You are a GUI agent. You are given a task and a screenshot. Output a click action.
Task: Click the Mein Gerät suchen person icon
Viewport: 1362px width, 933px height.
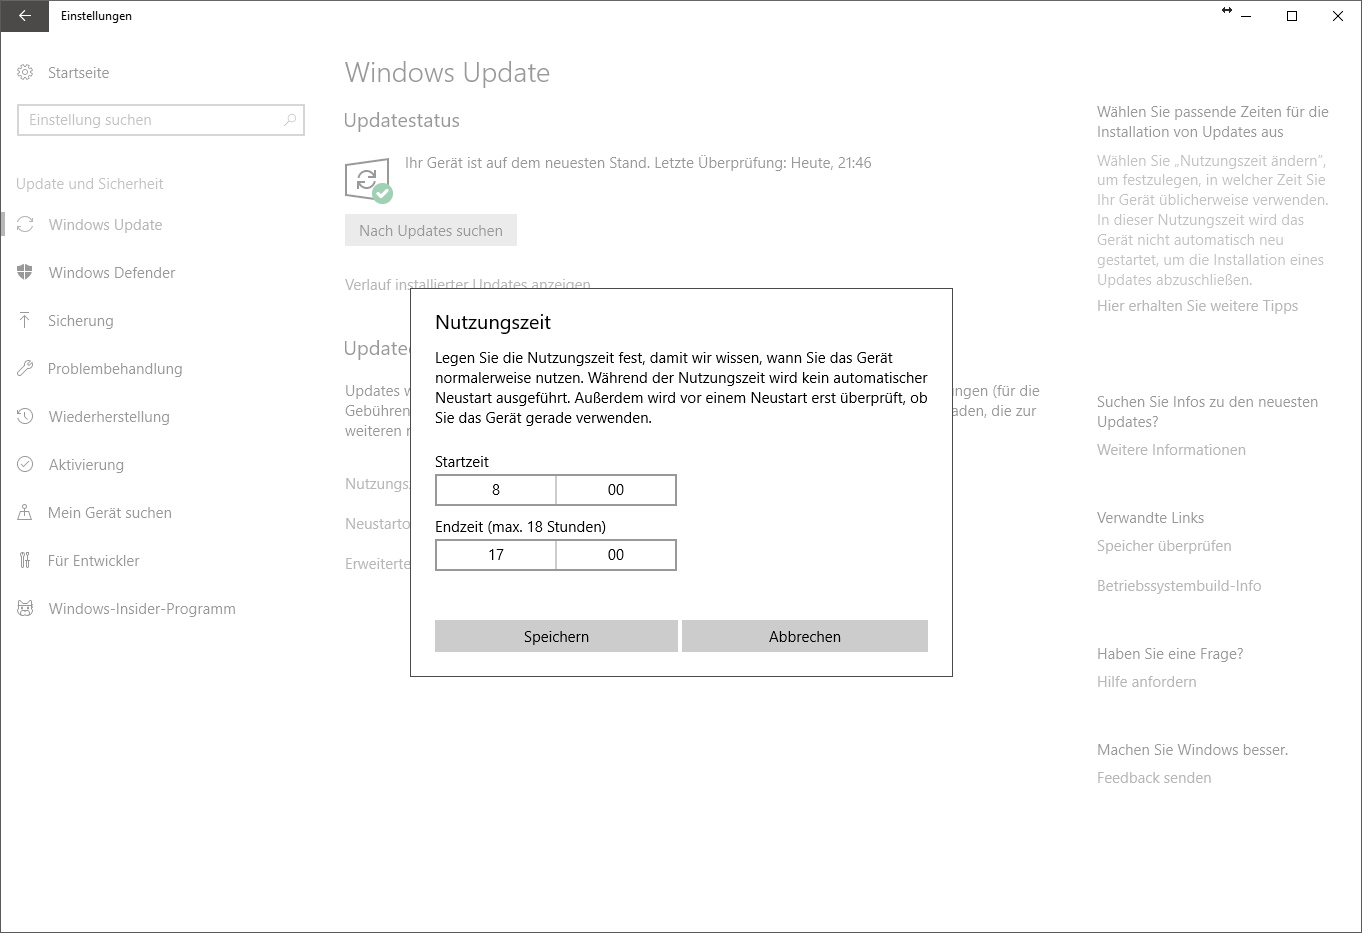pos(25,512)
